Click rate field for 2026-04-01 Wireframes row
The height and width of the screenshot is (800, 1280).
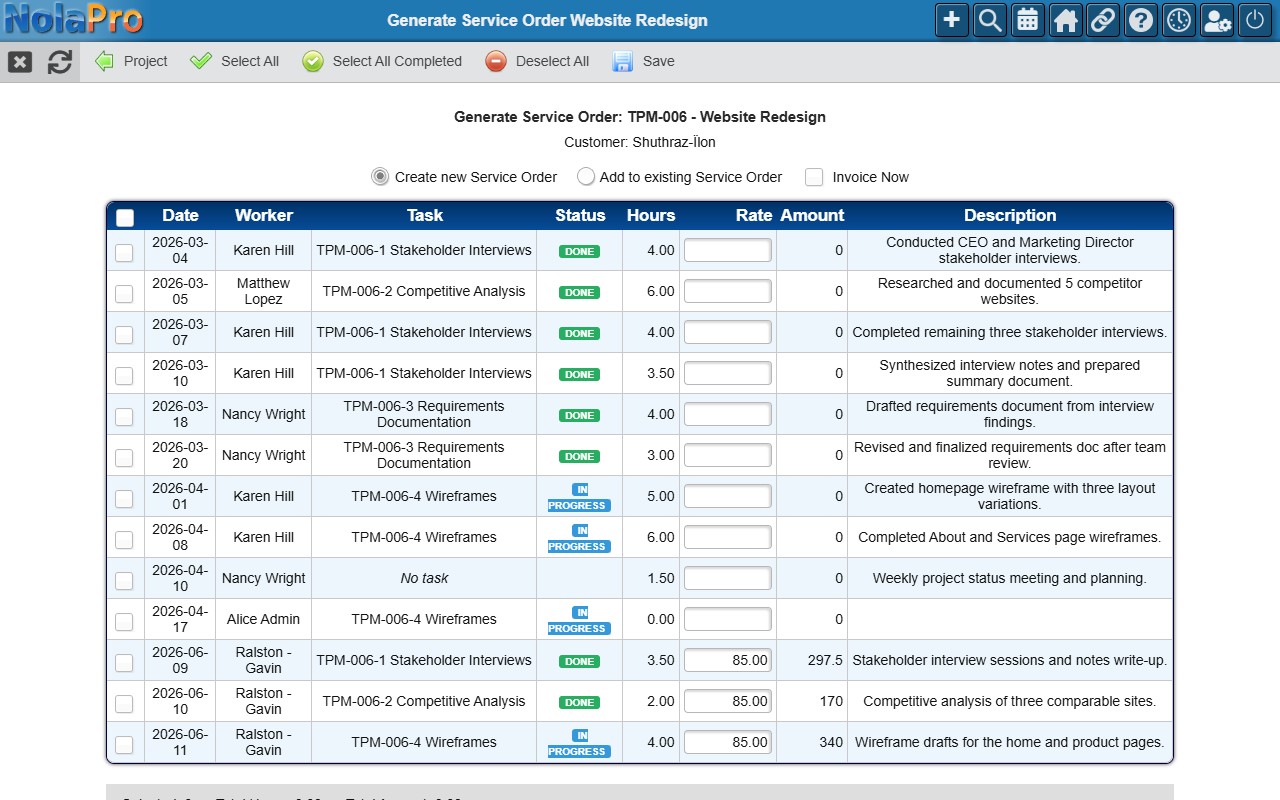(728, 496)
